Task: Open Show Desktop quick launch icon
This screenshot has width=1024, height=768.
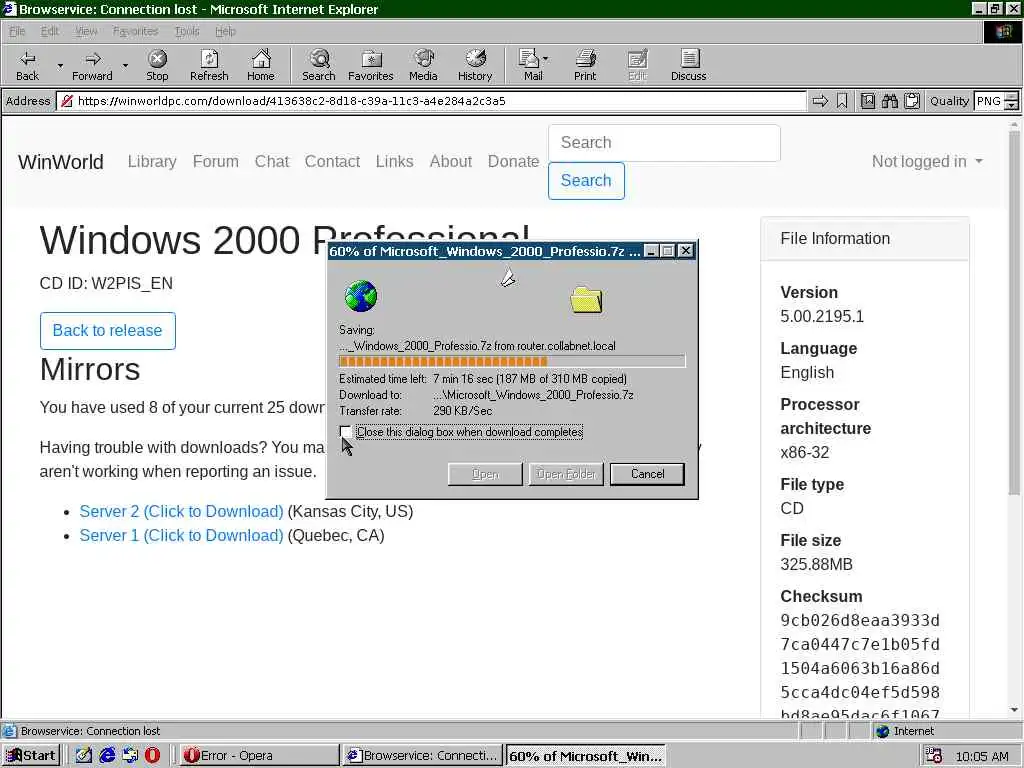Action: pyautogui.click(x=84, y=756)
